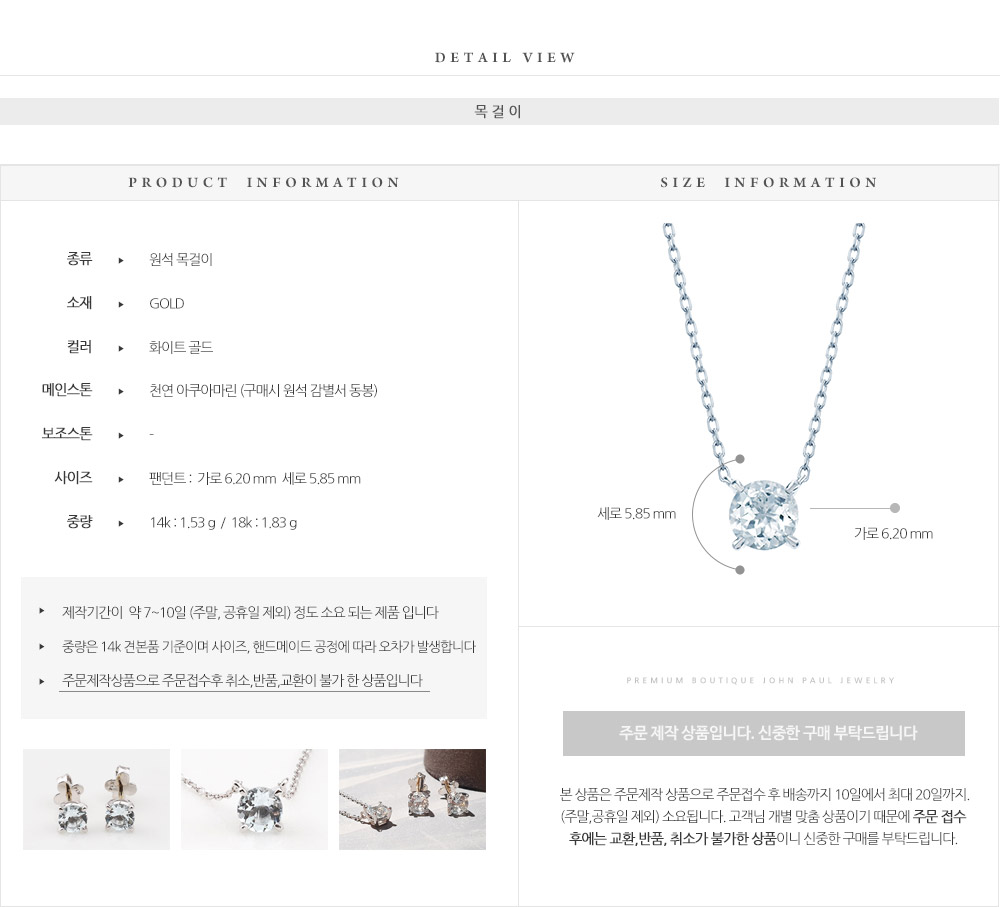Click the gray 주문 제작 상품입니다 banner
The image size is (1000, 907).
pyautogui.click(x=763, y=733)
